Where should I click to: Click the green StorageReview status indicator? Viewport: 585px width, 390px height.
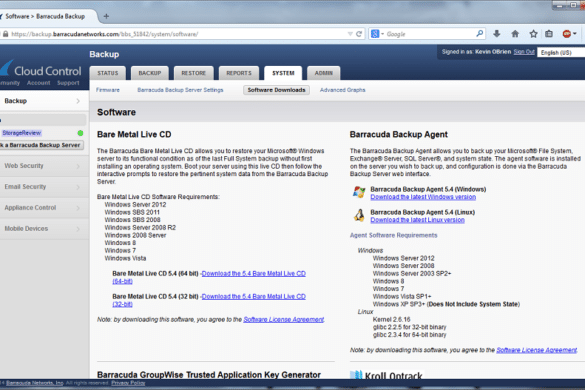pos(80,133)
